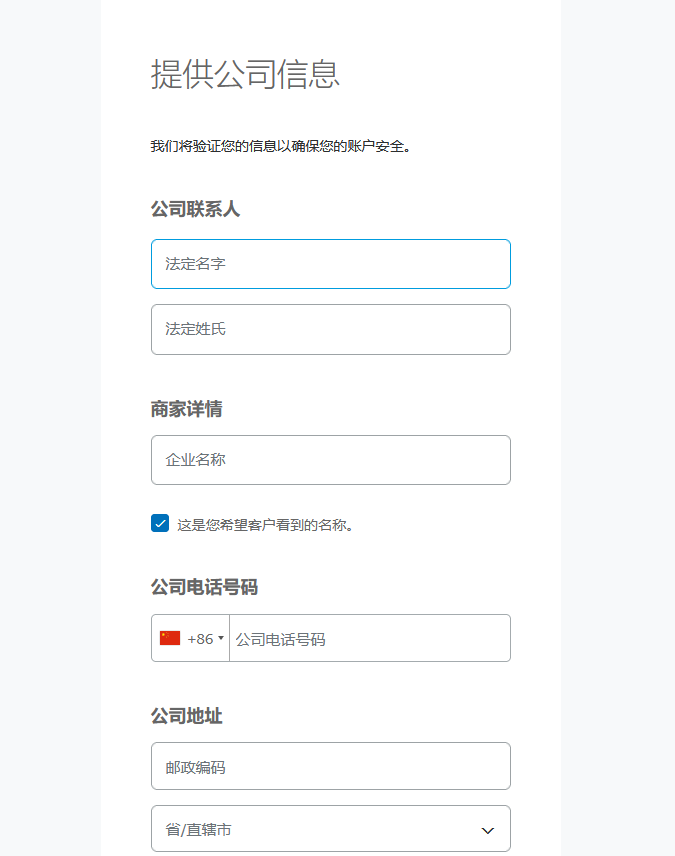Click inside the 法定名字 field
675x856 pixels.
tap(330, 263)
